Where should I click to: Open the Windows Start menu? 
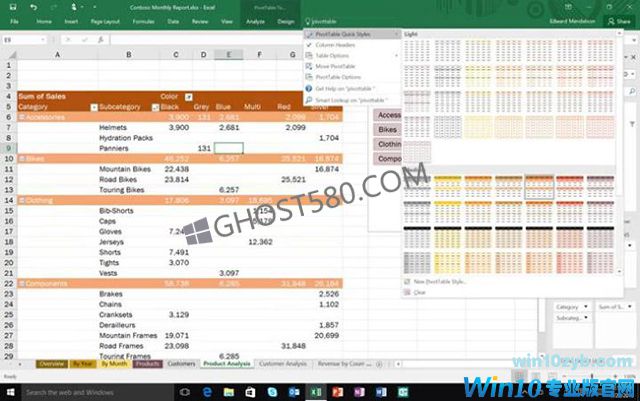coord(11,392)
